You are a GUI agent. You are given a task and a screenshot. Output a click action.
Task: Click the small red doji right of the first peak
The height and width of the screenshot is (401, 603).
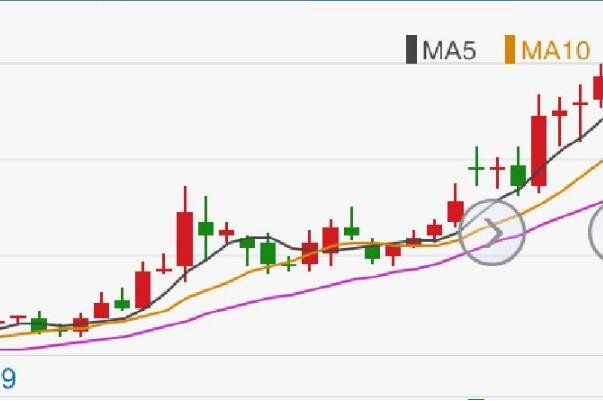pos(227,232)
